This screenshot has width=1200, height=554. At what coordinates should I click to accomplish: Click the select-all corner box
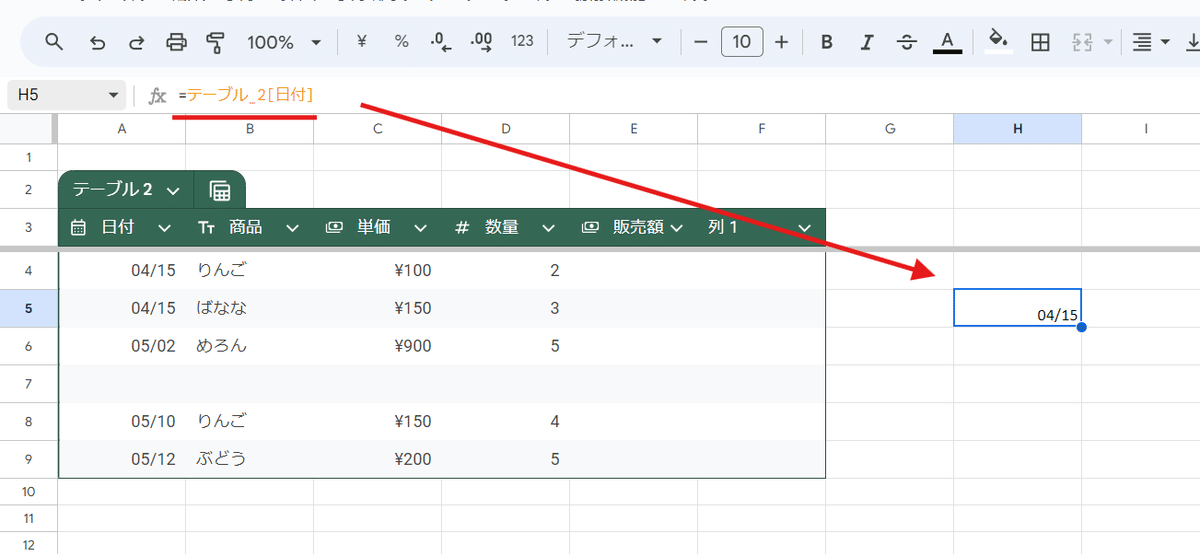(x=28, y=128)
